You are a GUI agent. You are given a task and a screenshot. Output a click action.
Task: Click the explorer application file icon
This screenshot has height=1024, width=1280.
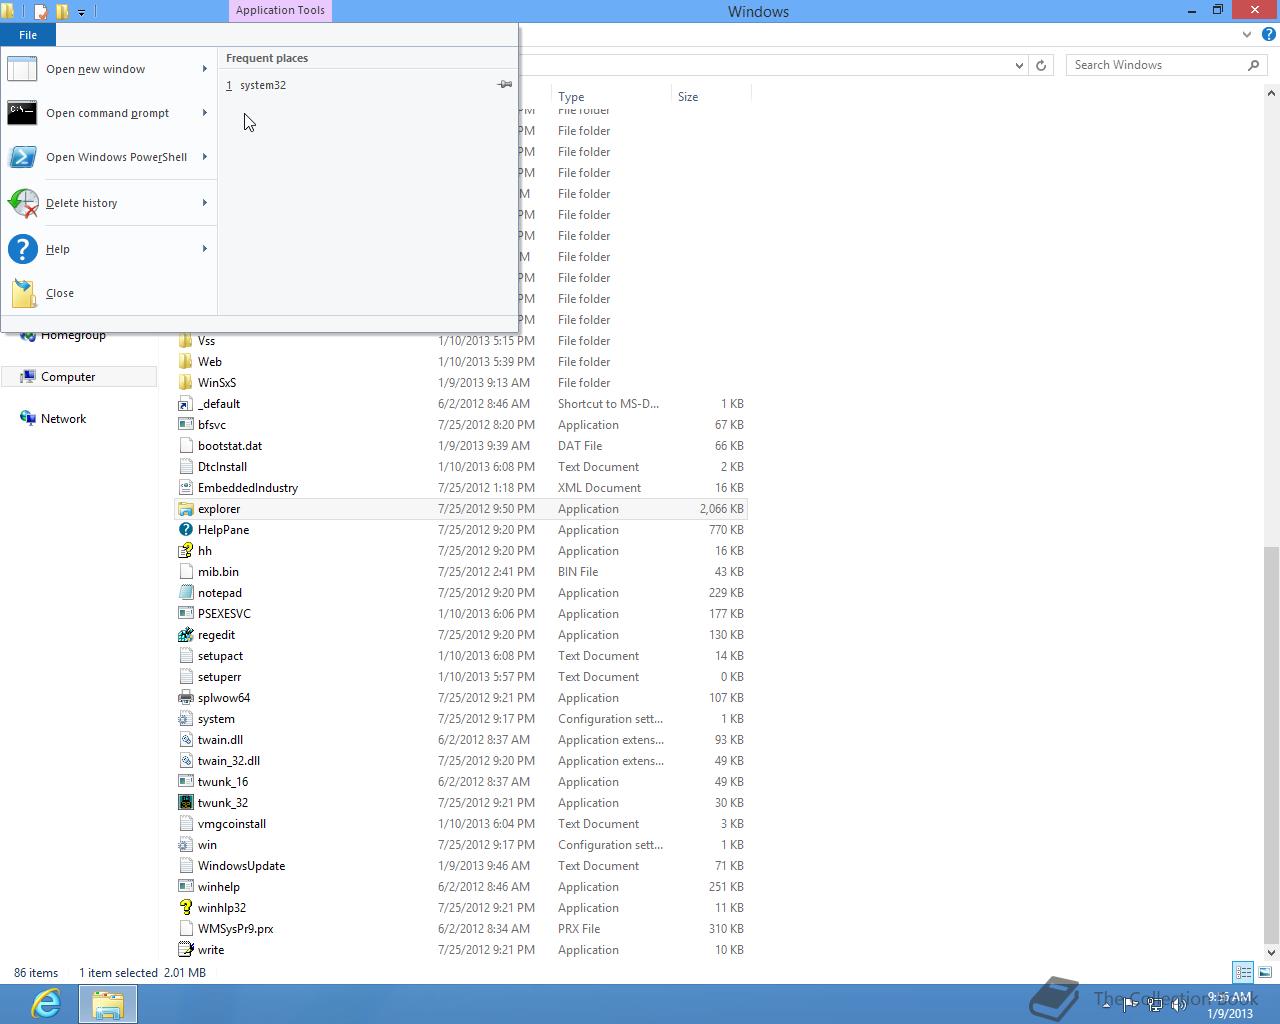185,509
